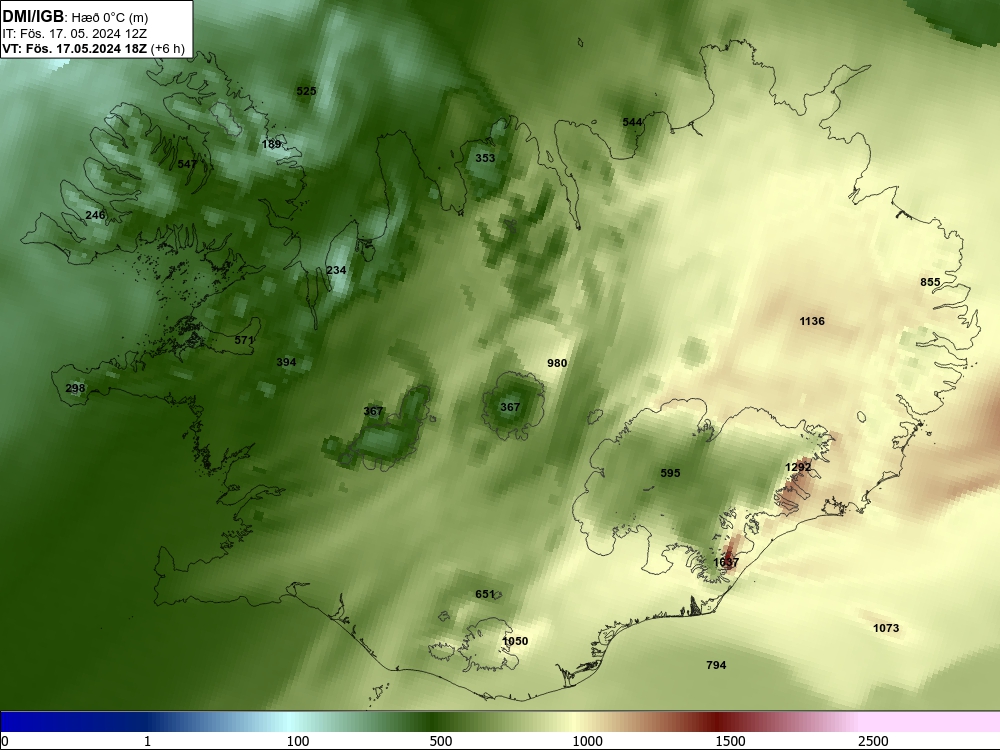Click the 2500 tick on the colour scale
The image size is (1000, 750).
tap(873, 741)
